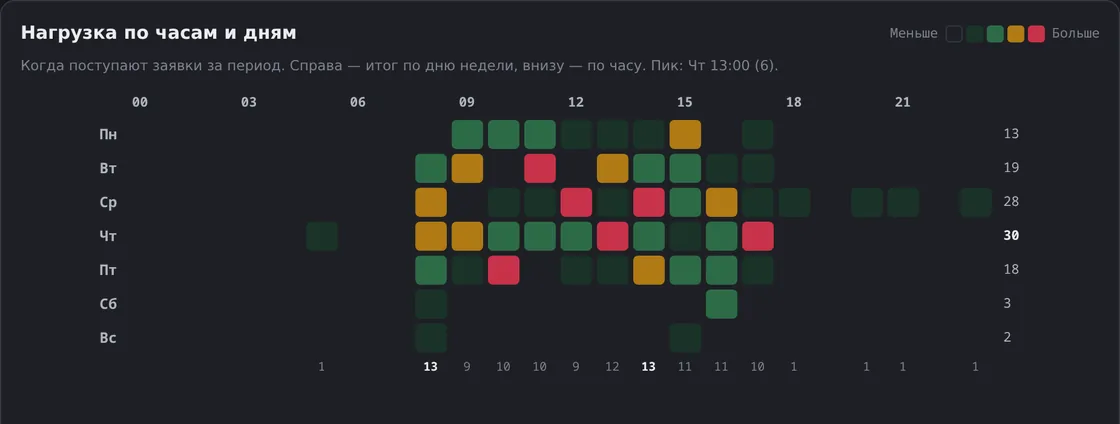Select the orange Monday 15:00 heatmap cell
Image resolution: width=1120 pixels, height=424 pixels.
(685, 134)
